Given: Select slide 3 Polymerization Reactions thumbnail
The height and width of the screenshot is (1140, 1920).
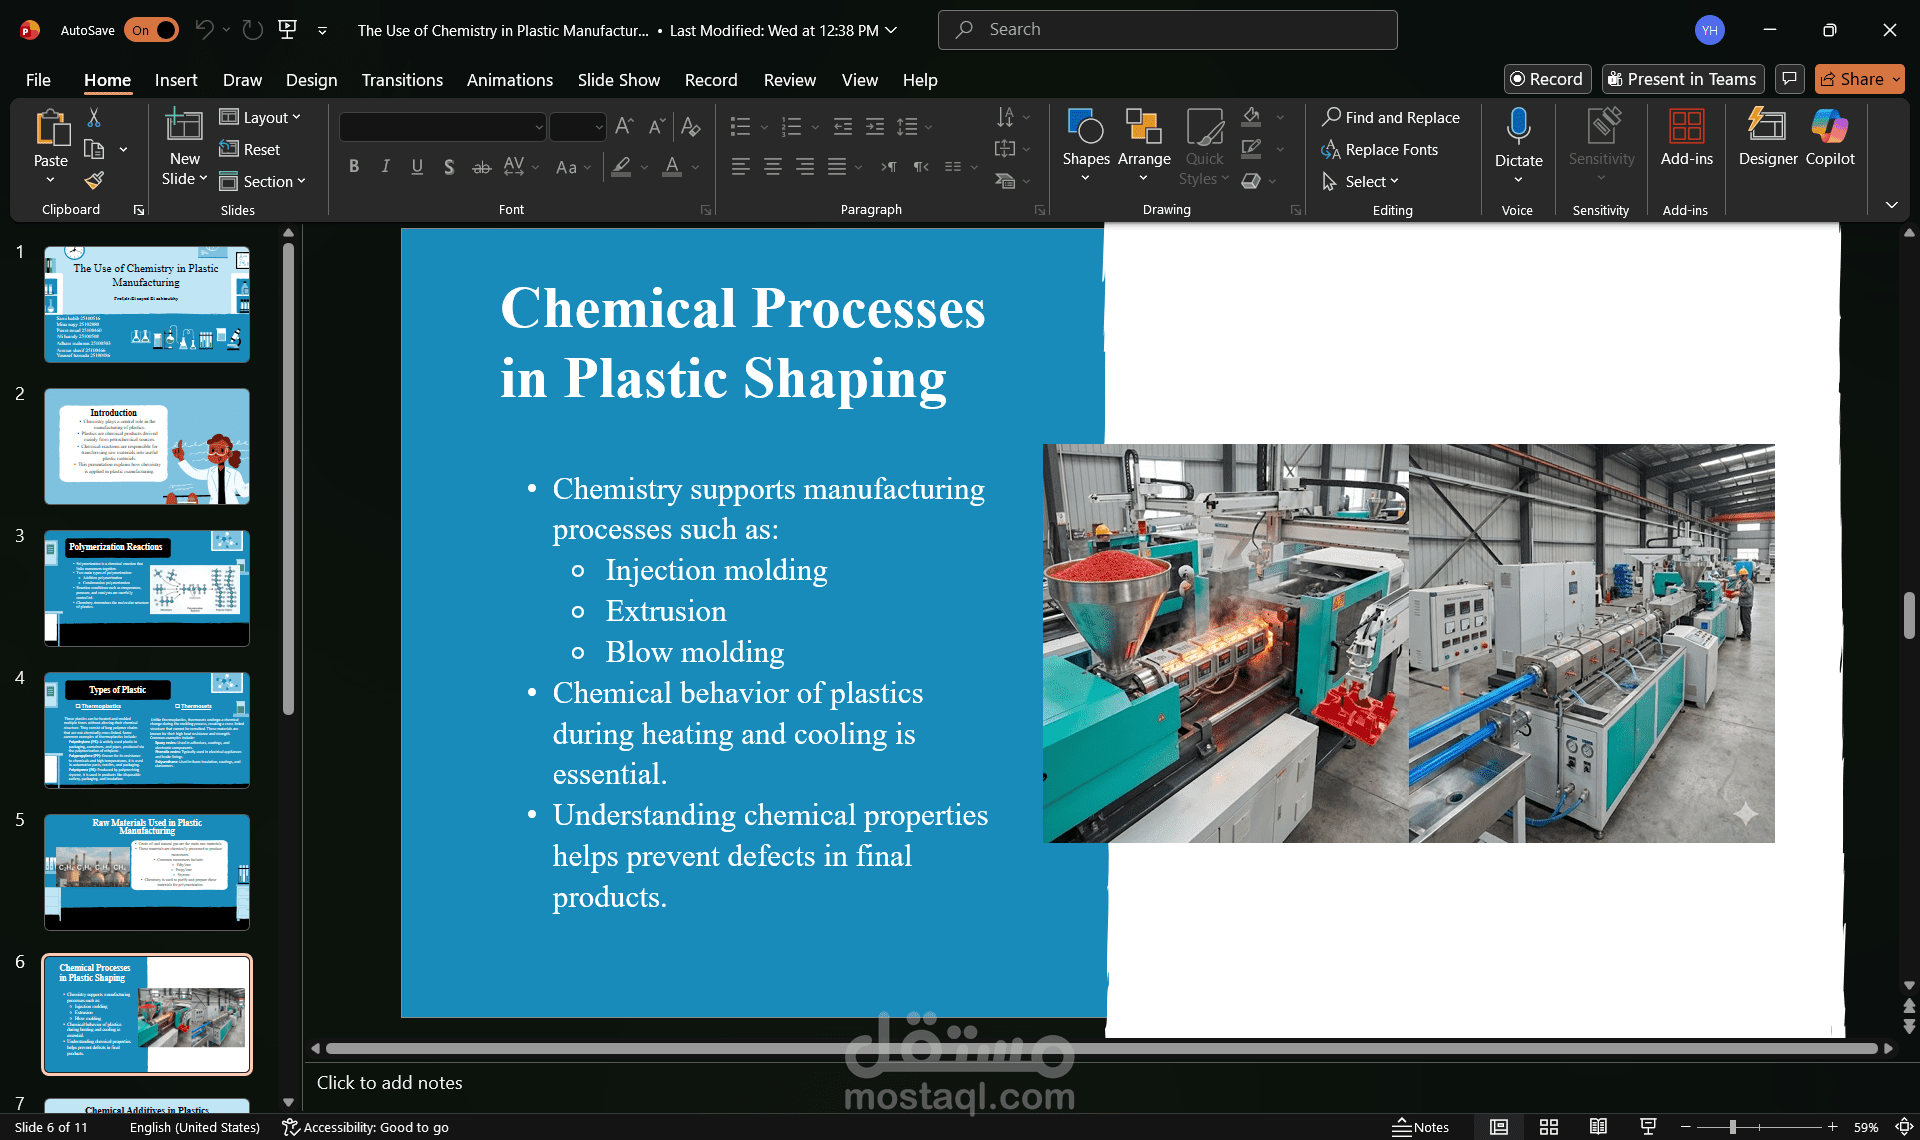Looking at the screenshot, I should [x=147, y=588].
